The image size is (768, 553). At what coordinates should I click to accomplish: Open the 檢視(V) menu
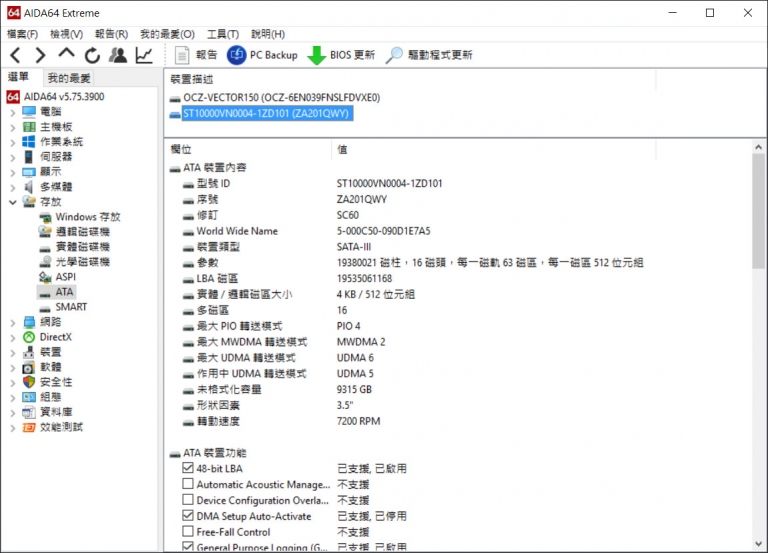[x=67, y=34]
